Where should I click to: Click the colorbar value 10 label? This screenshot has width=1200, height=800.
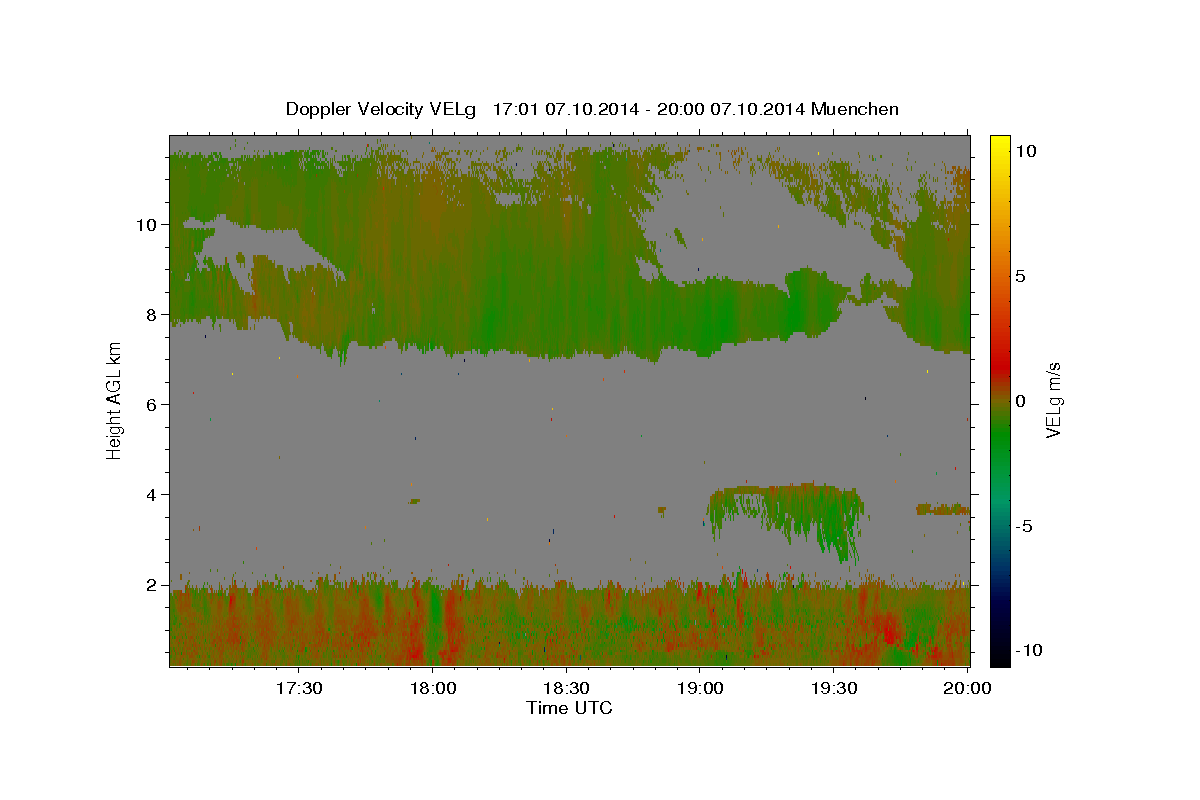pos(1025,151)
